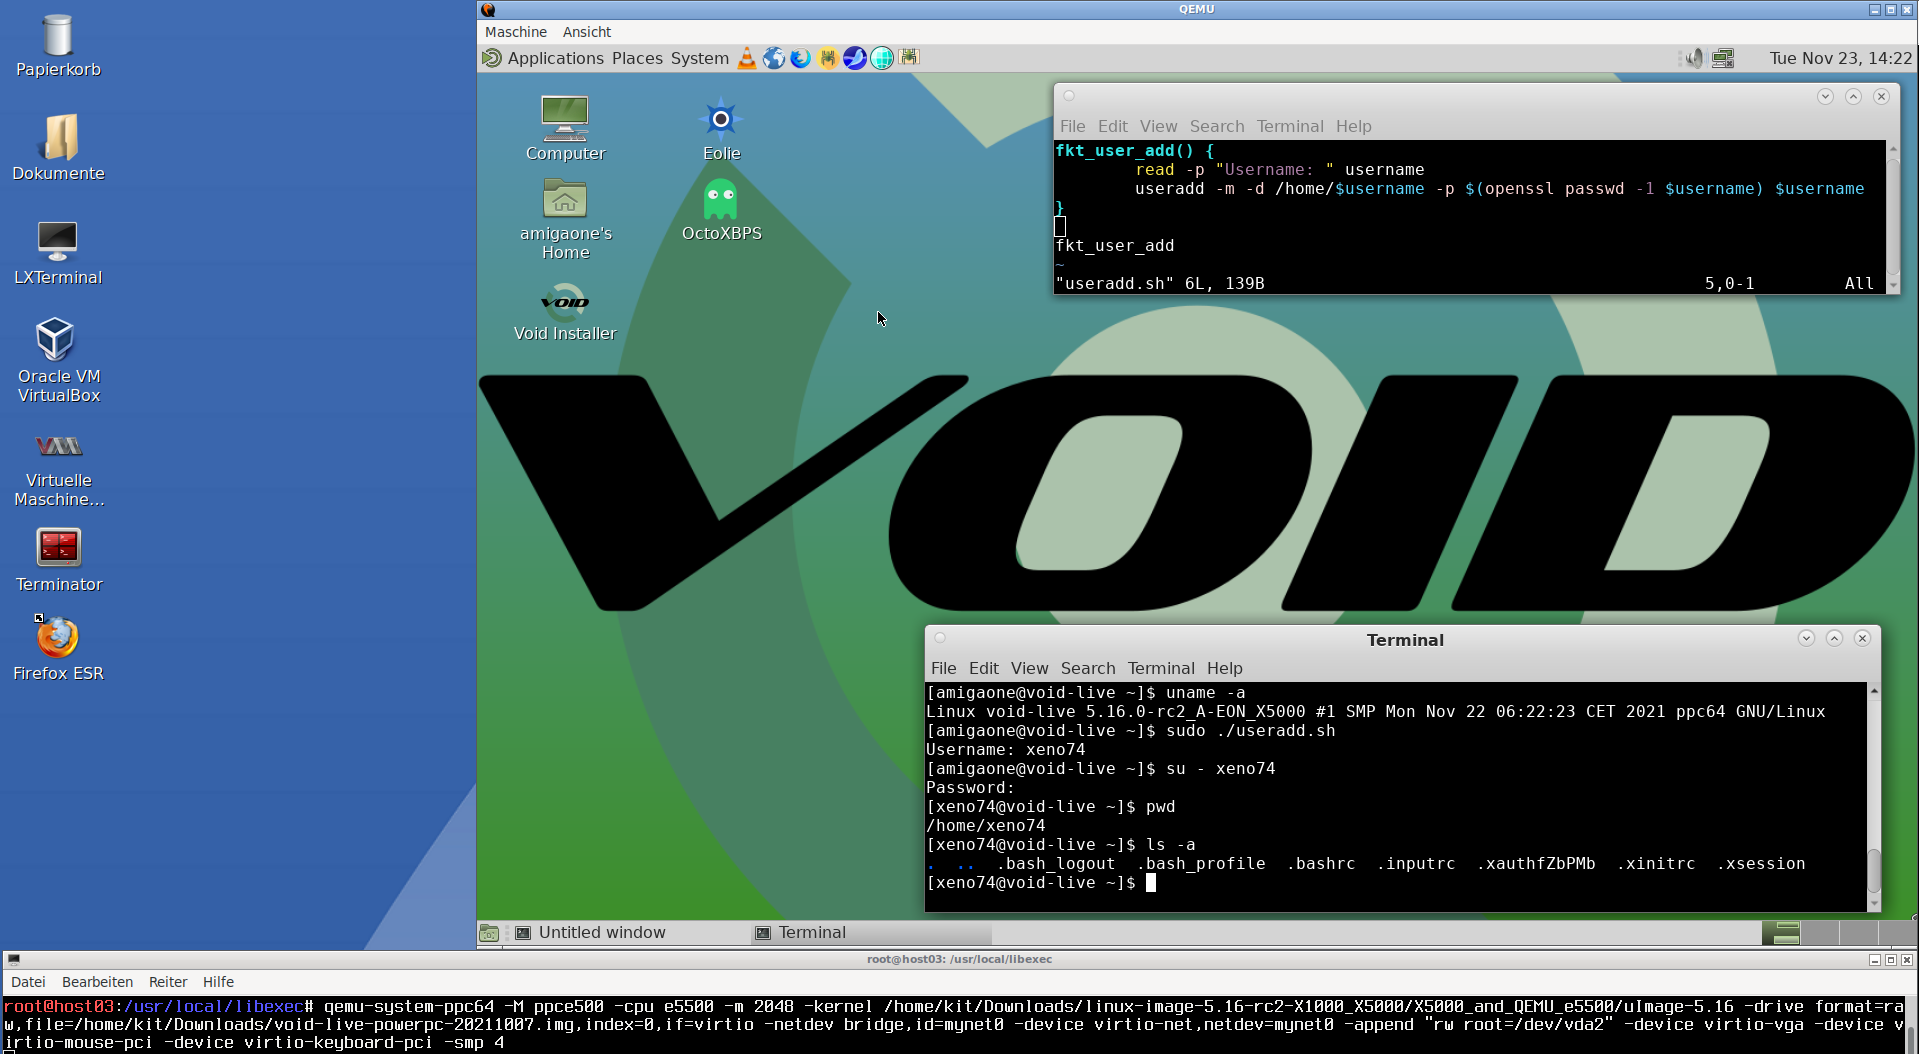Launch the Void Installer icon
Viewport: 1919px width, 1054px height.
pyautogui.click(x=565, y=311)
